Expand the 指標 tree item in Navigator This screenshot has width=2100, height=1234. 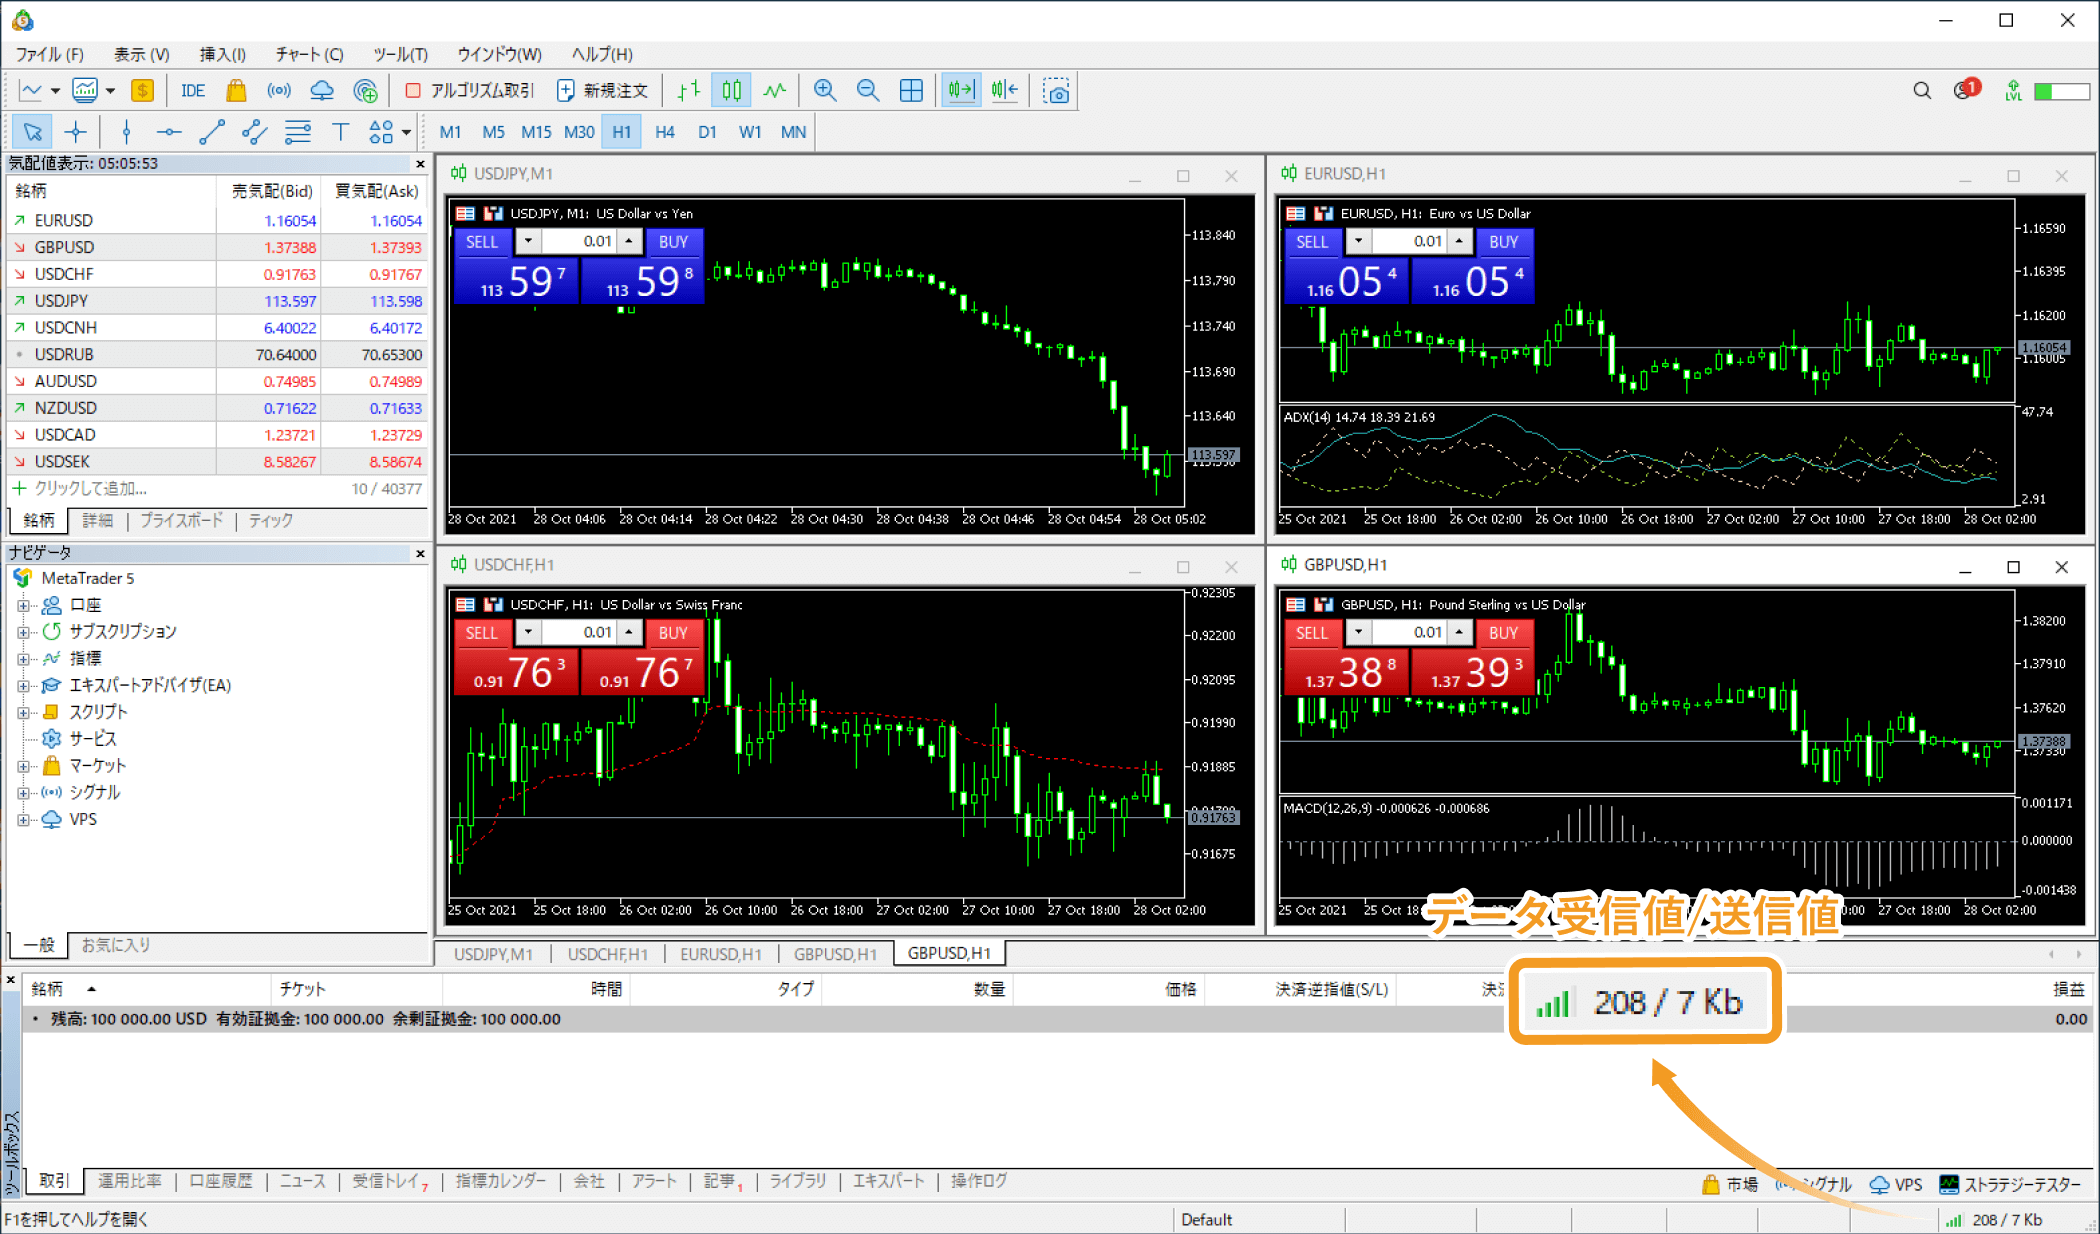pyautogui.click(x=23, y=658)
